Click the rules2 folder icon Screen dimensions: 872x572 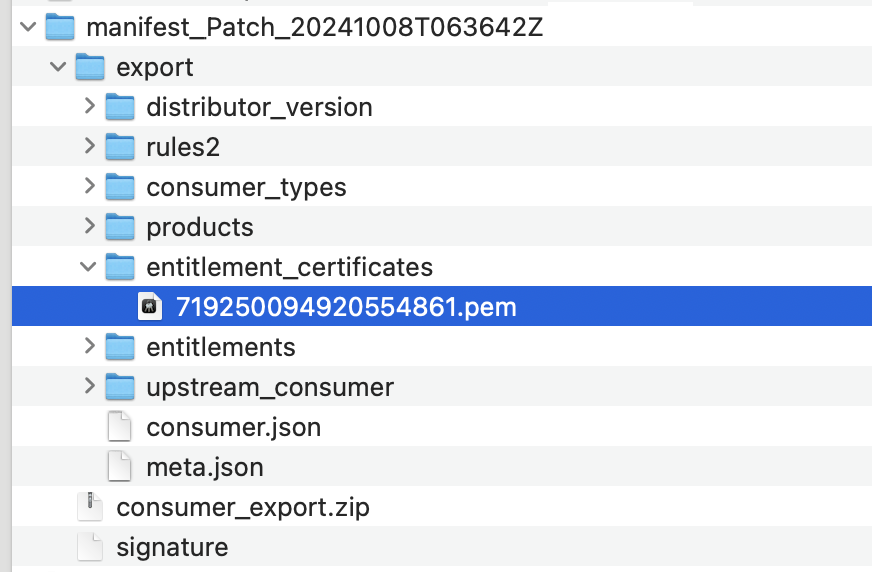click(x=120, y=147)
